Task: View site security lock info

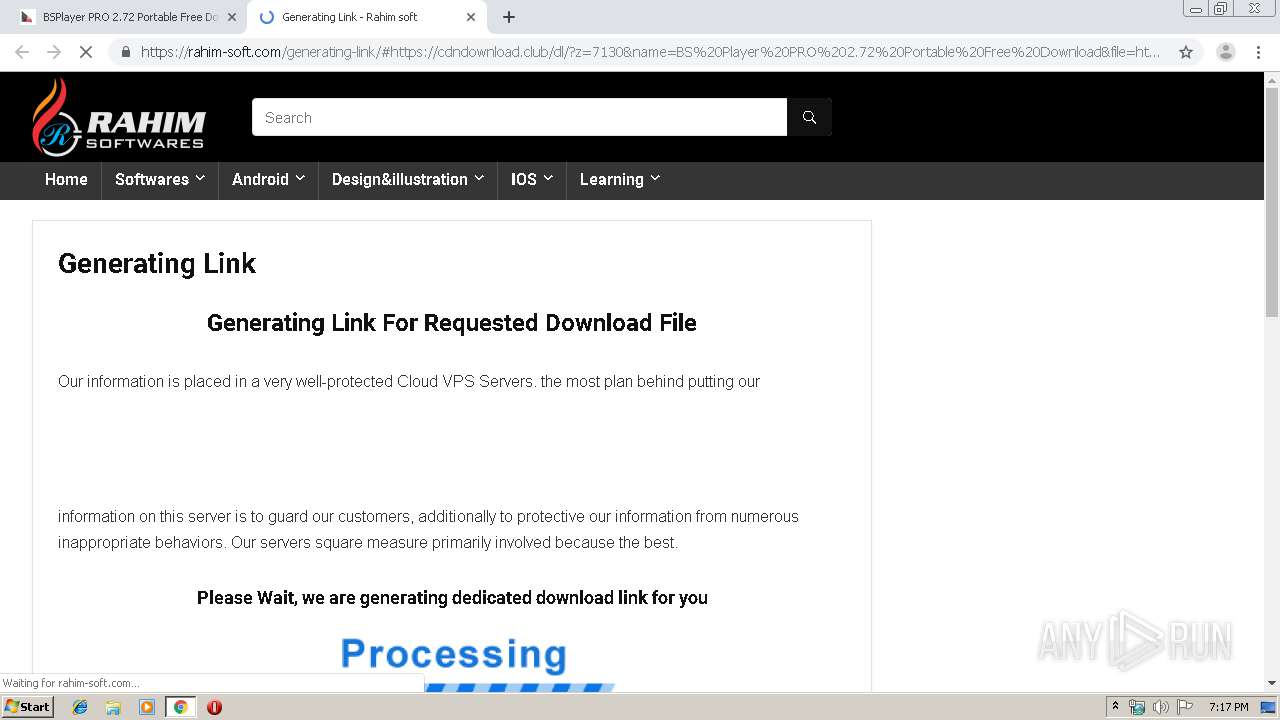Action: 125,52
